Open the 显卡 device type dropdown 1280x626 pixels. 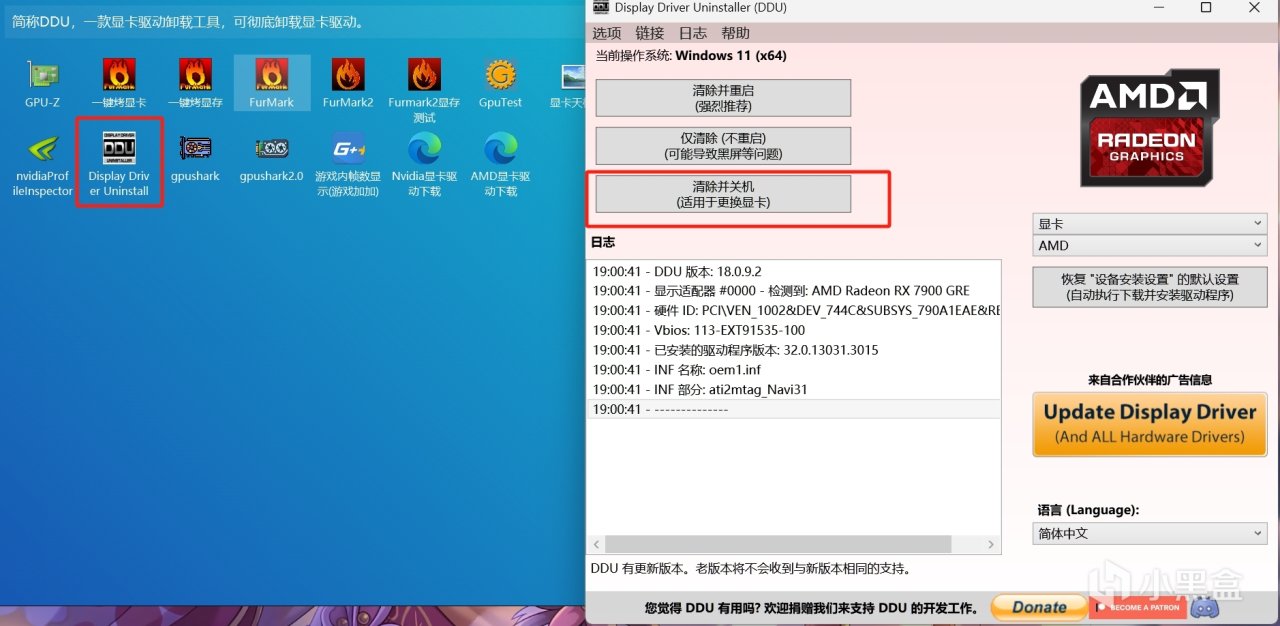(1150, 224)
